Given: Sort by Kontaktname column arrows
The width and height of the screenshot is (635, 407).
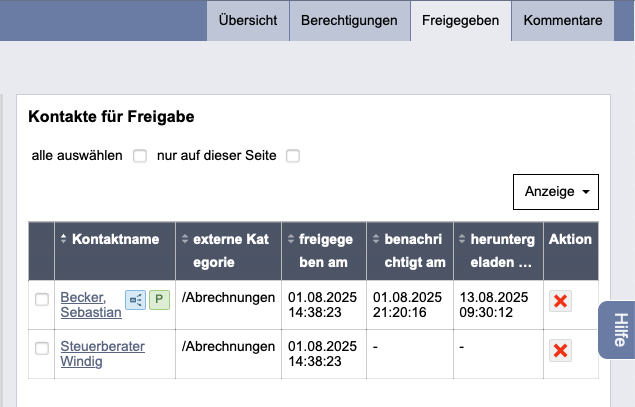Looking at the screenshot, I should pos(63,239).
